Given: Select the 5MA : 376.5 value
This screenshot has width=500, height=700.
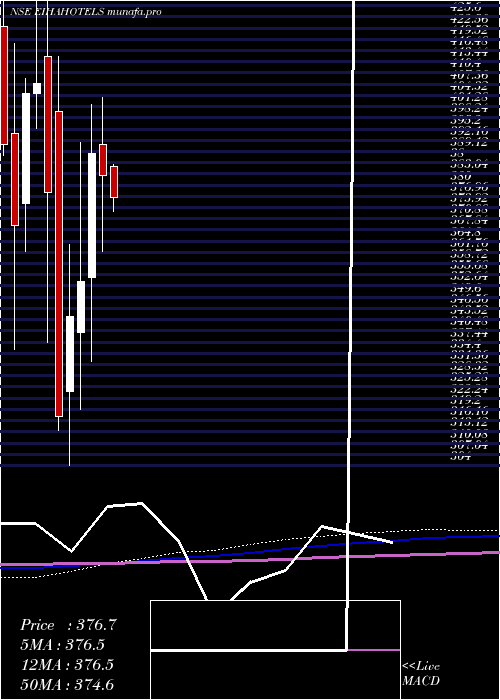Looking at the screenshot, I should [x=64, y=645].
